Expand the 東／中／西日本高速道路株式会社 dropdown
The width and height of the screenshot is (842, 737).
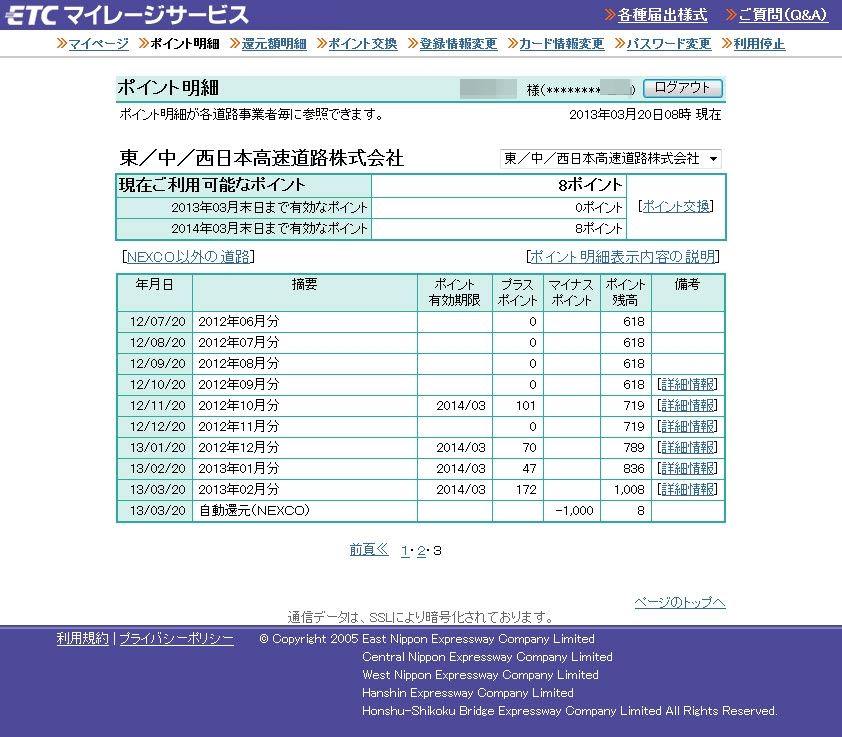click(x=611, y=158)
